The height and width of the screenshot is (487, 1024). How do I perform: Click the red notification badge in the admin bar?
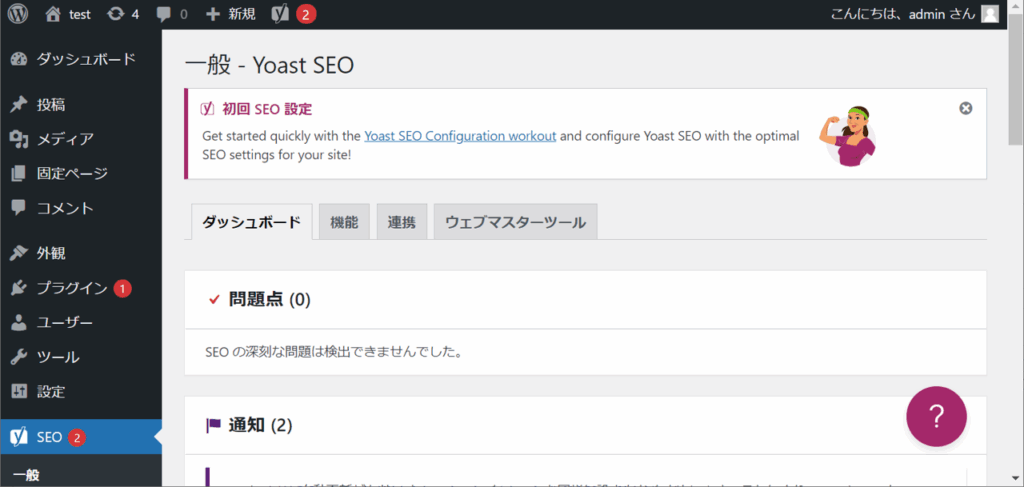click(x=306, y=14)
